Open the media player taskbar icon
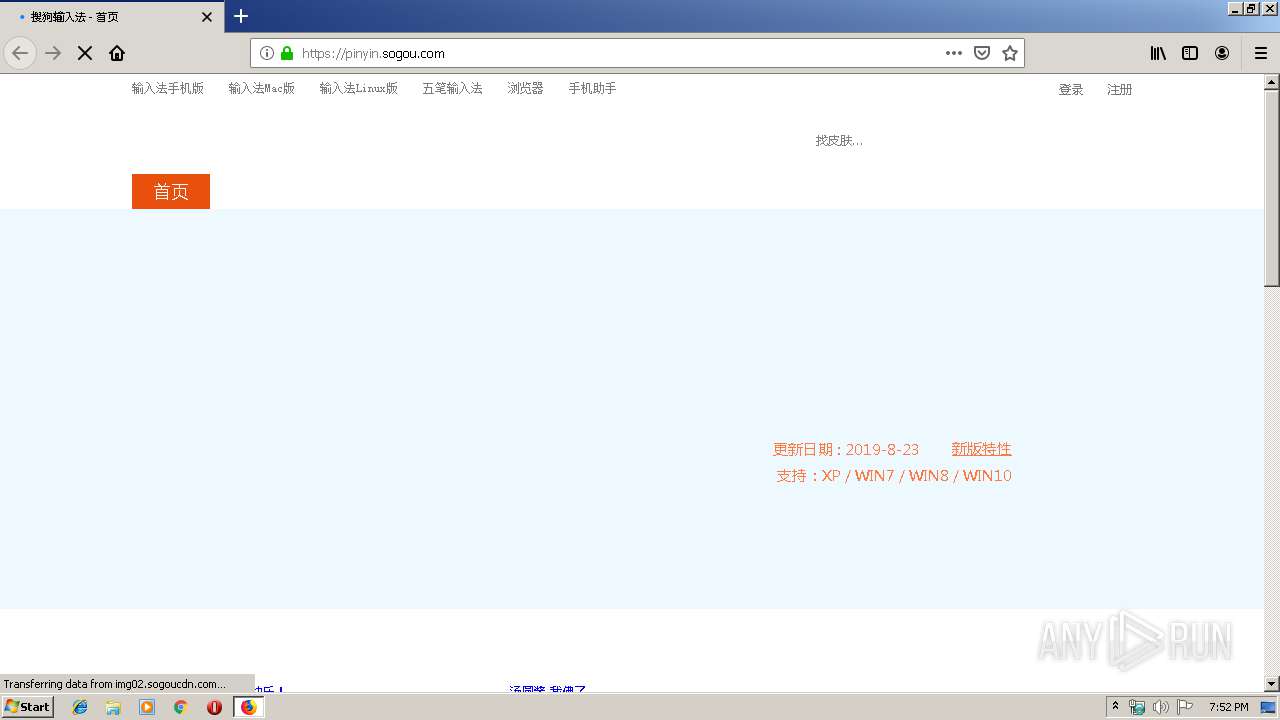The image size is (1280, 720). tap(147, 707)
